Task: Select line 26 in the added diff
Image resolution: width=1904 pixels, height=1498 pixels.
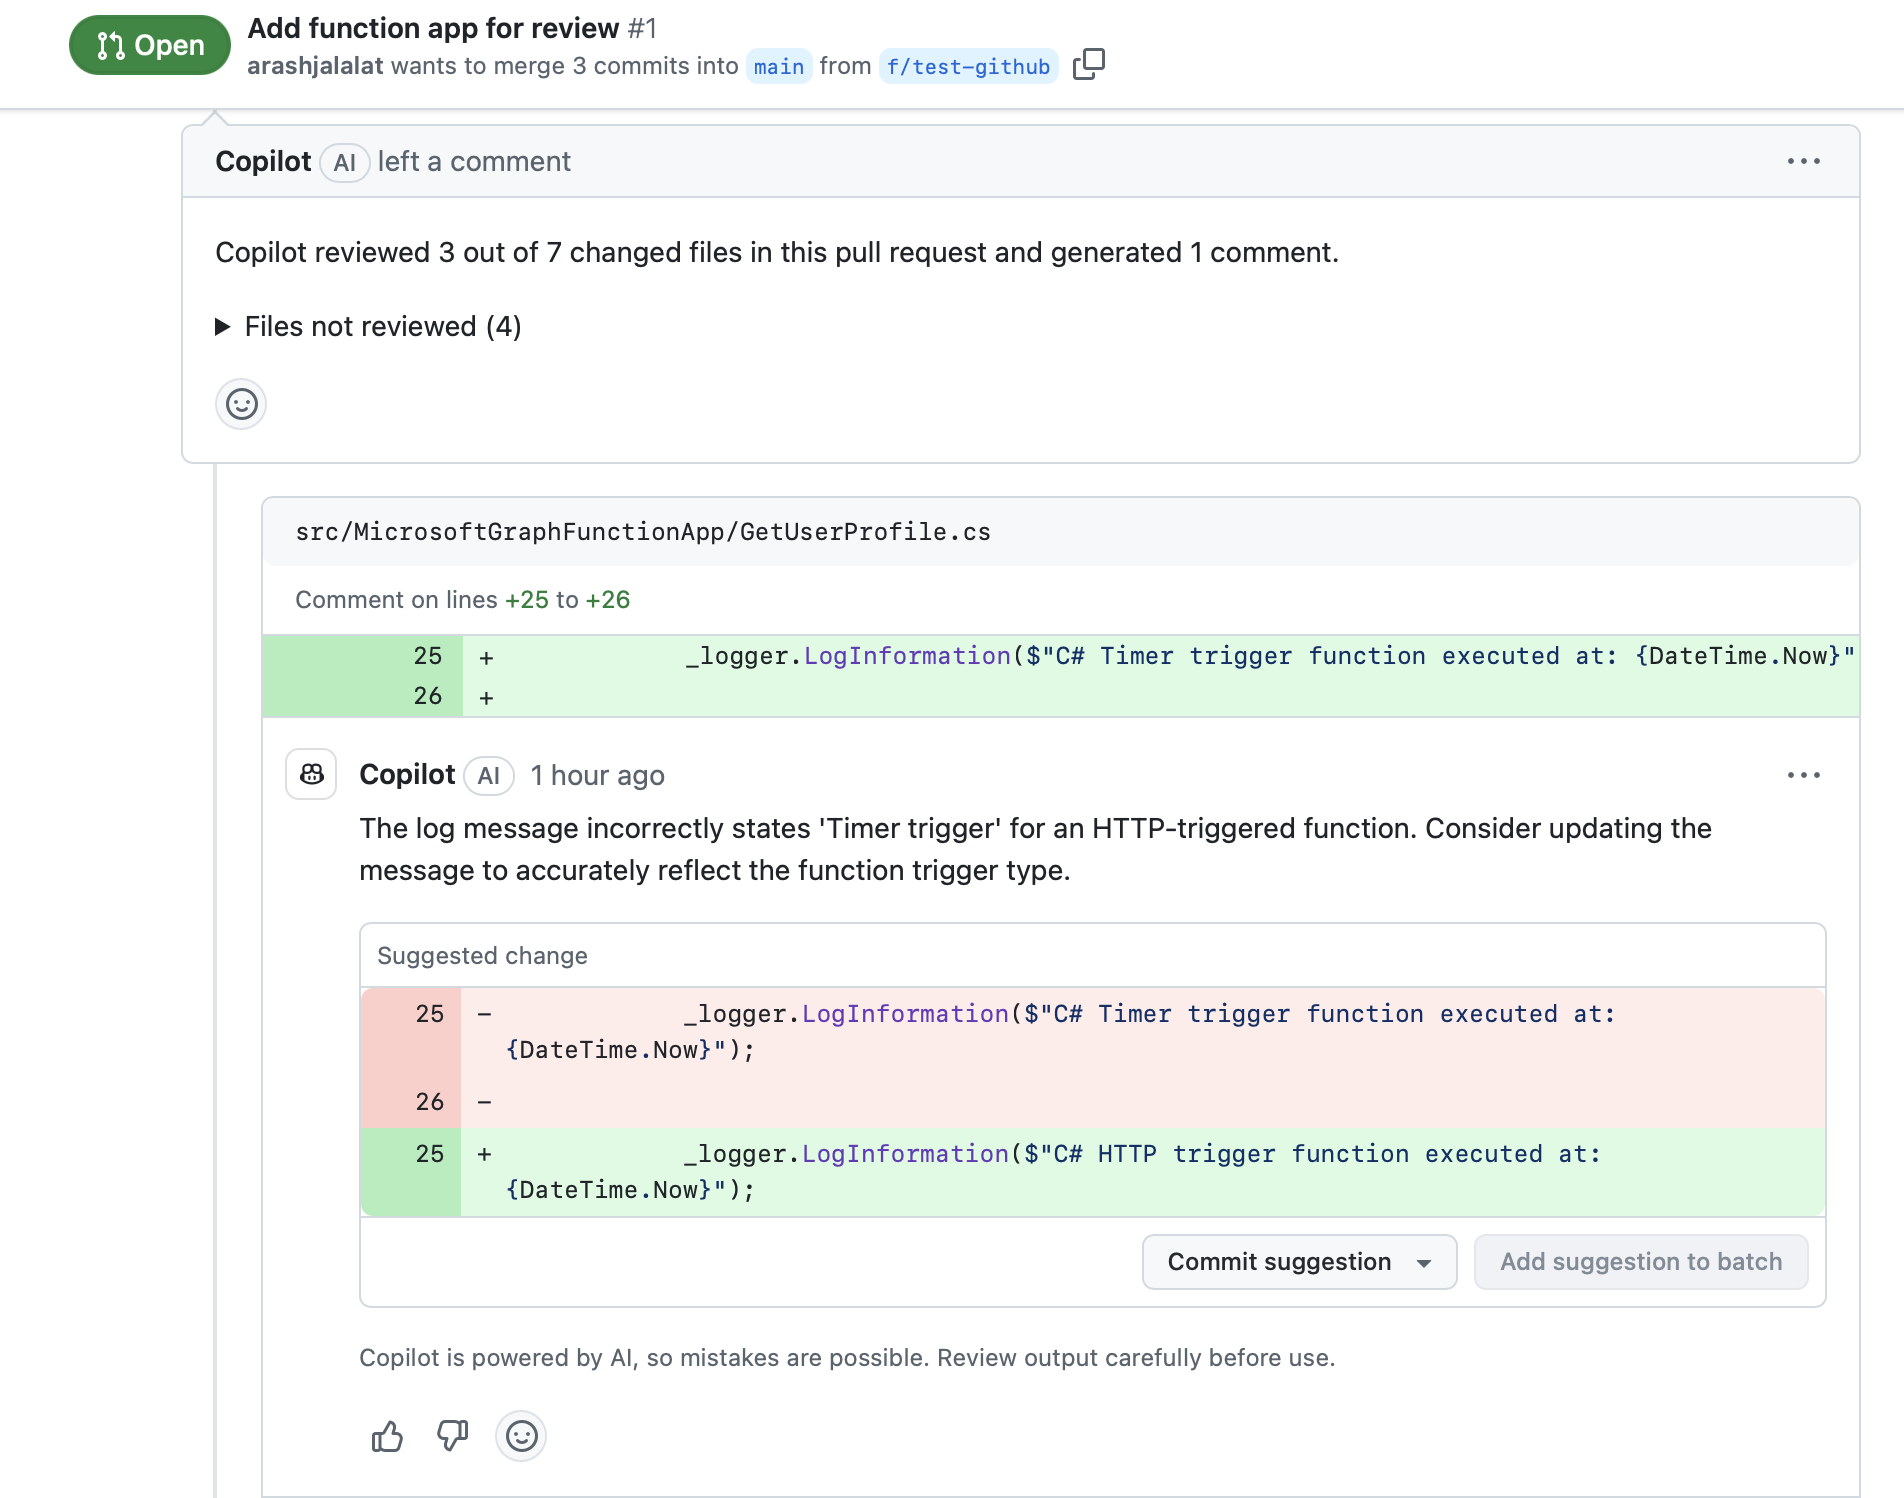Action: coord(428,696)
